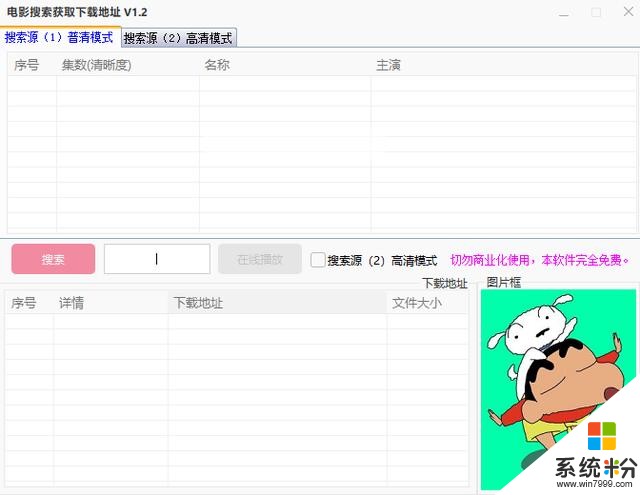Click the 在线播放 button
Screen dimensions: 640x495
[x=260, y=259]
